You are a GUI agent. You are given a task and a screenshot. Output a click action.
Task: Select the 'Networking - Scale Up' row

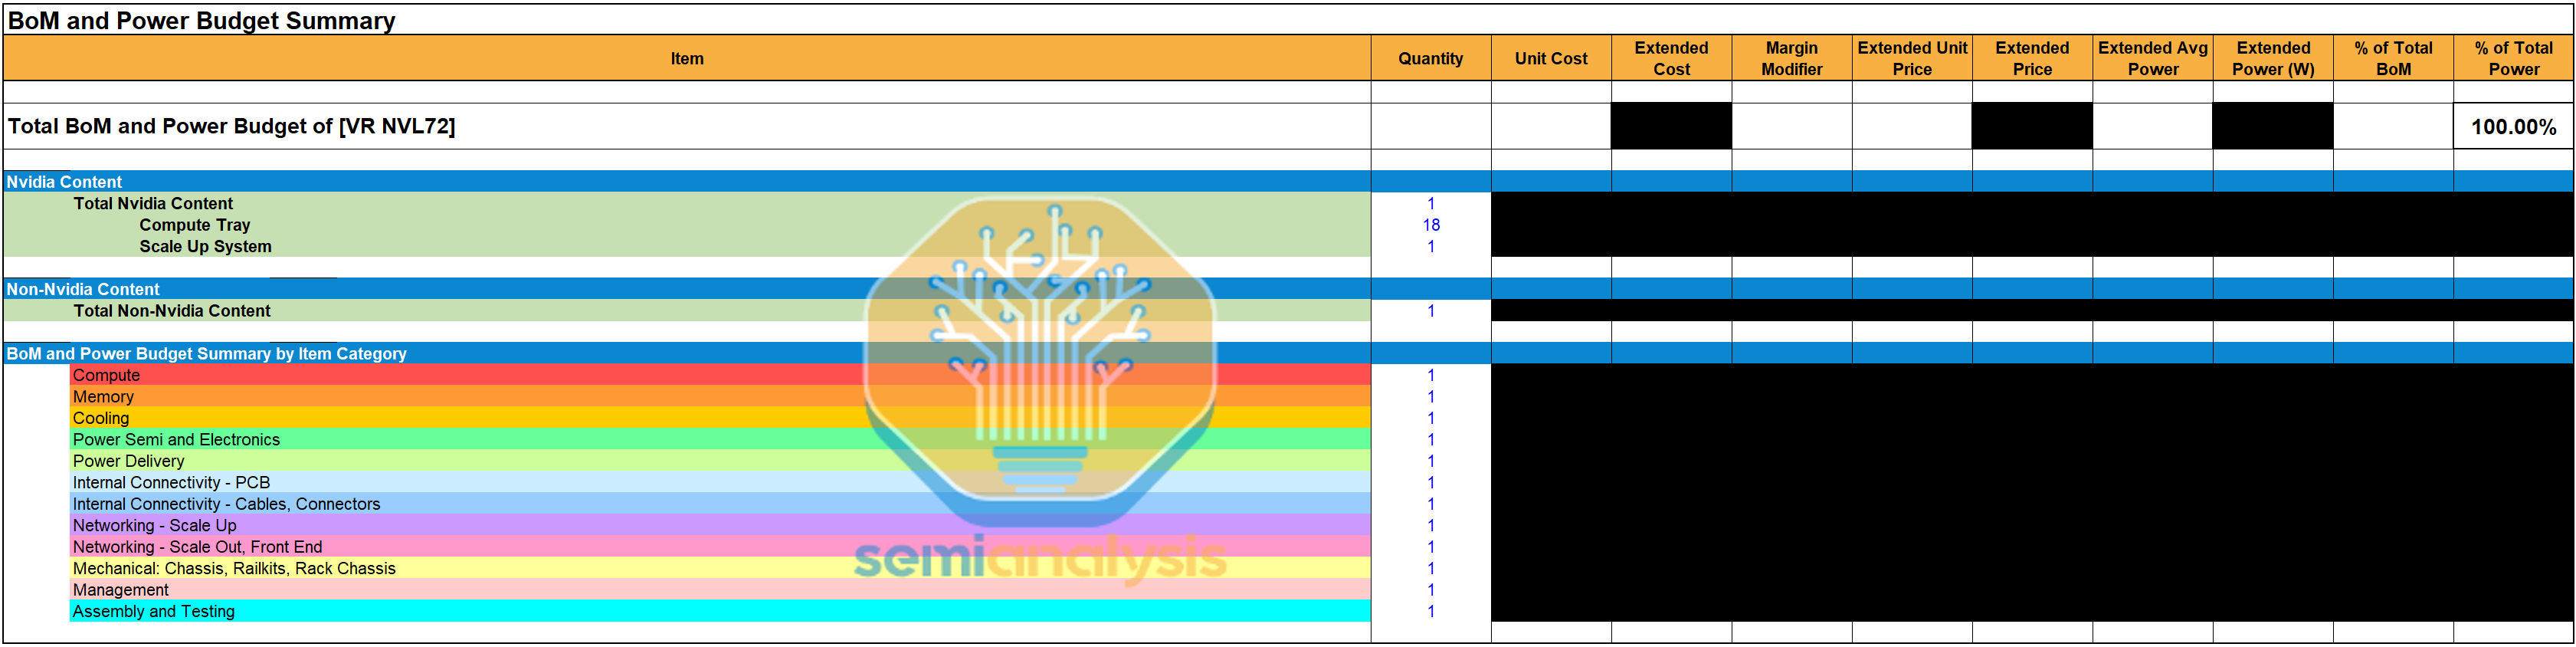pyautogui.click(x=720, y=526)
